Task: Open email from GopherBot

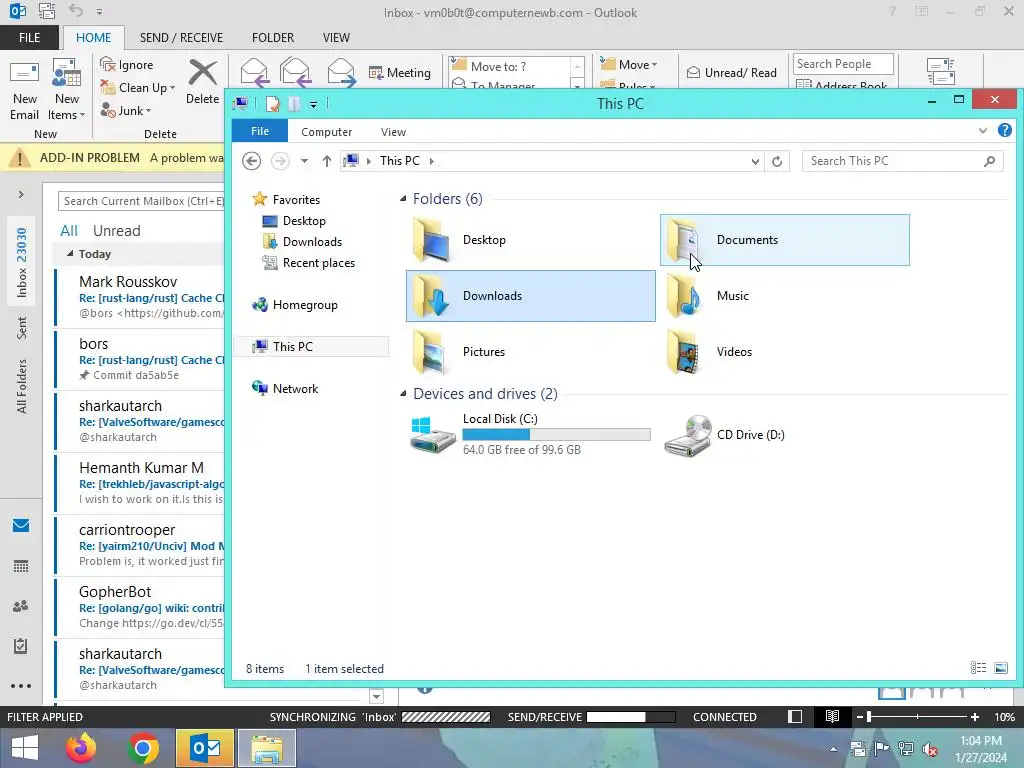Action: click(140, 607)
